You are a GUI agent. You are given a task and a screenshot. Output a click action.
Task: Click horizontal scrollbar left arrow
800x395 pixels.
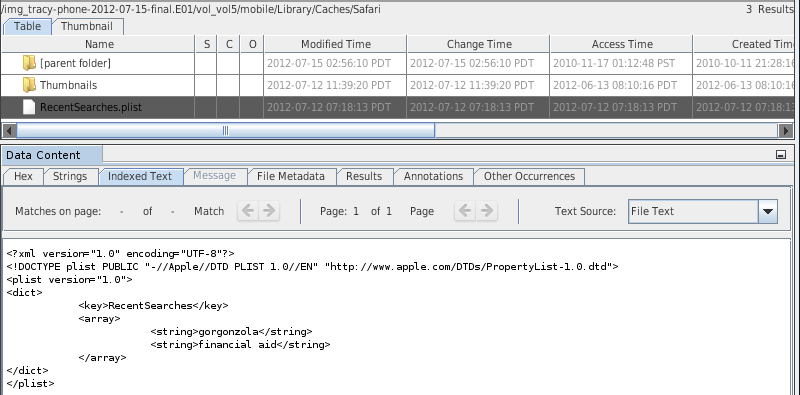point(9,131)
